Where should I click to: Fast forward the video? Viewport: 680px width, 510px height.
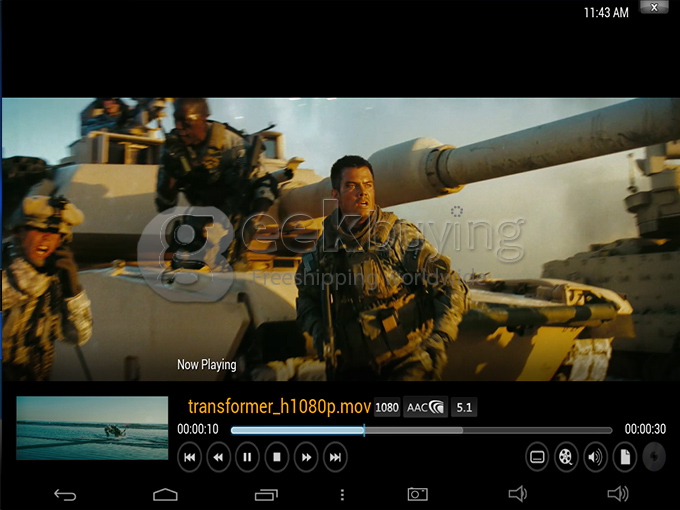click(x=306, y=457)
